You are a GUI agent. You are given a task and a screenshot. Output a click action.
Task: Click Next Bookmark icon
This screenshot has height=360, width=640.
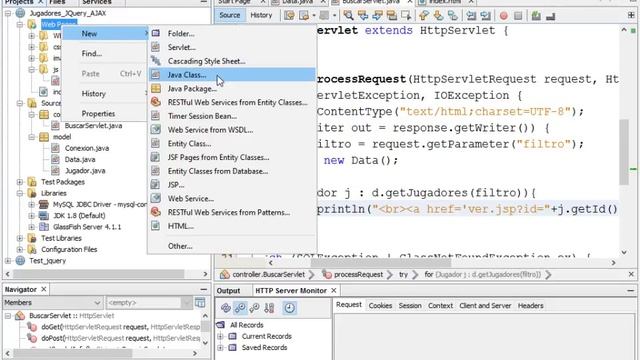(438, 16)
